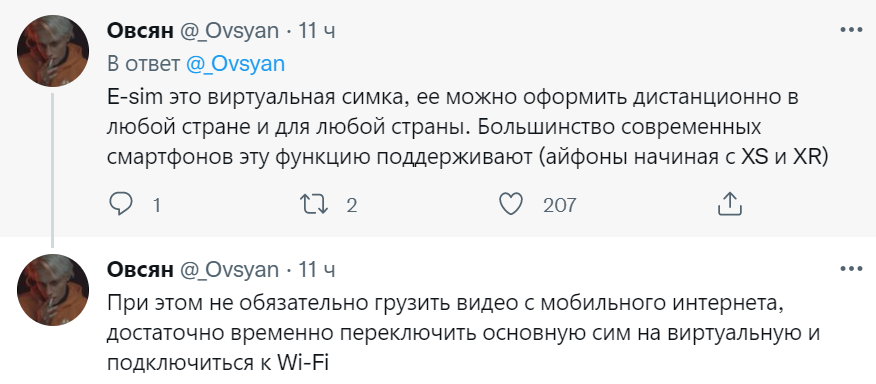Viewport: 876px width, 384px height.
Task: Click the reply count '1'
Action: [156, 206]
